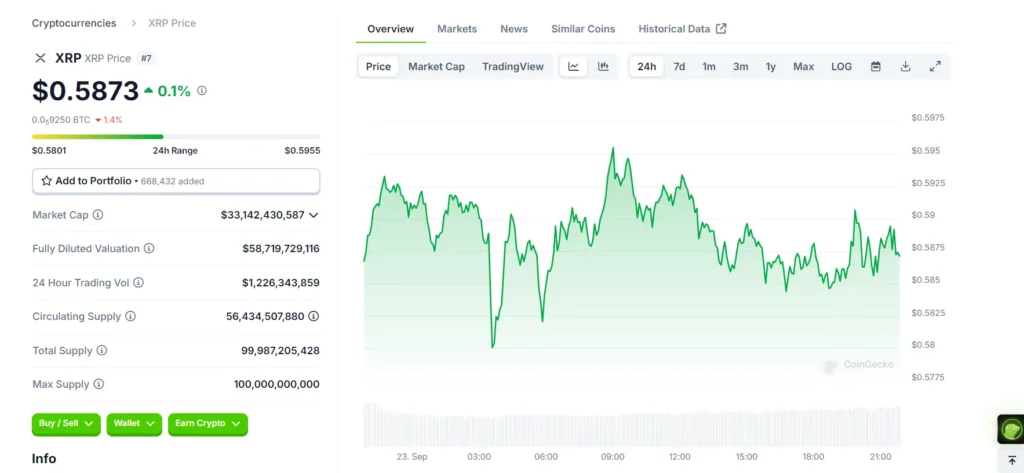Viewport: 1024px width, 473px height.
Task: Click the star icon in Add to Portfolio
Action: tap(46, 181)
